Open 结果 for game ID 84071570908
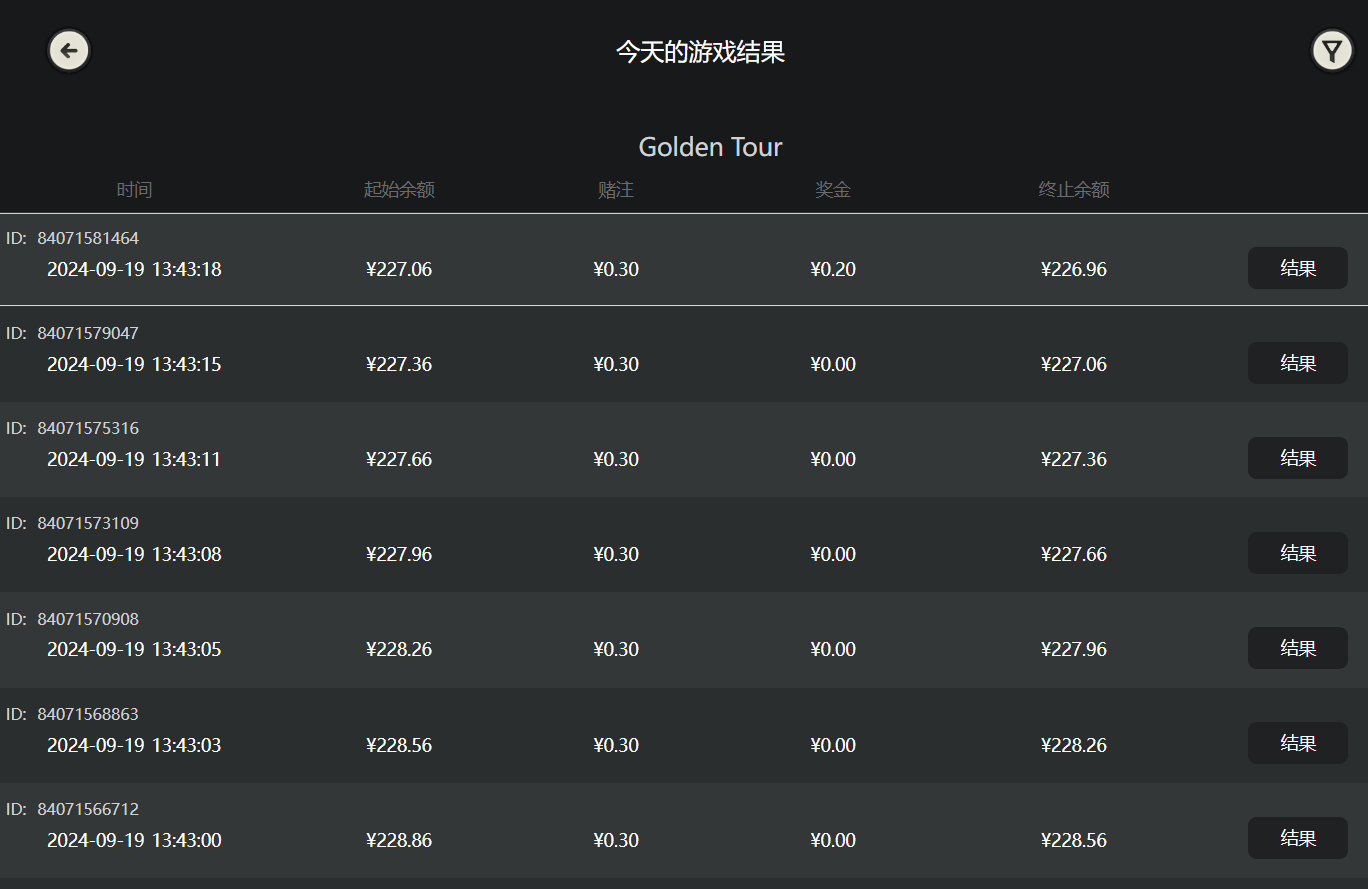The width and height of the screenshot is (1368, 889). click(1297, 648)
